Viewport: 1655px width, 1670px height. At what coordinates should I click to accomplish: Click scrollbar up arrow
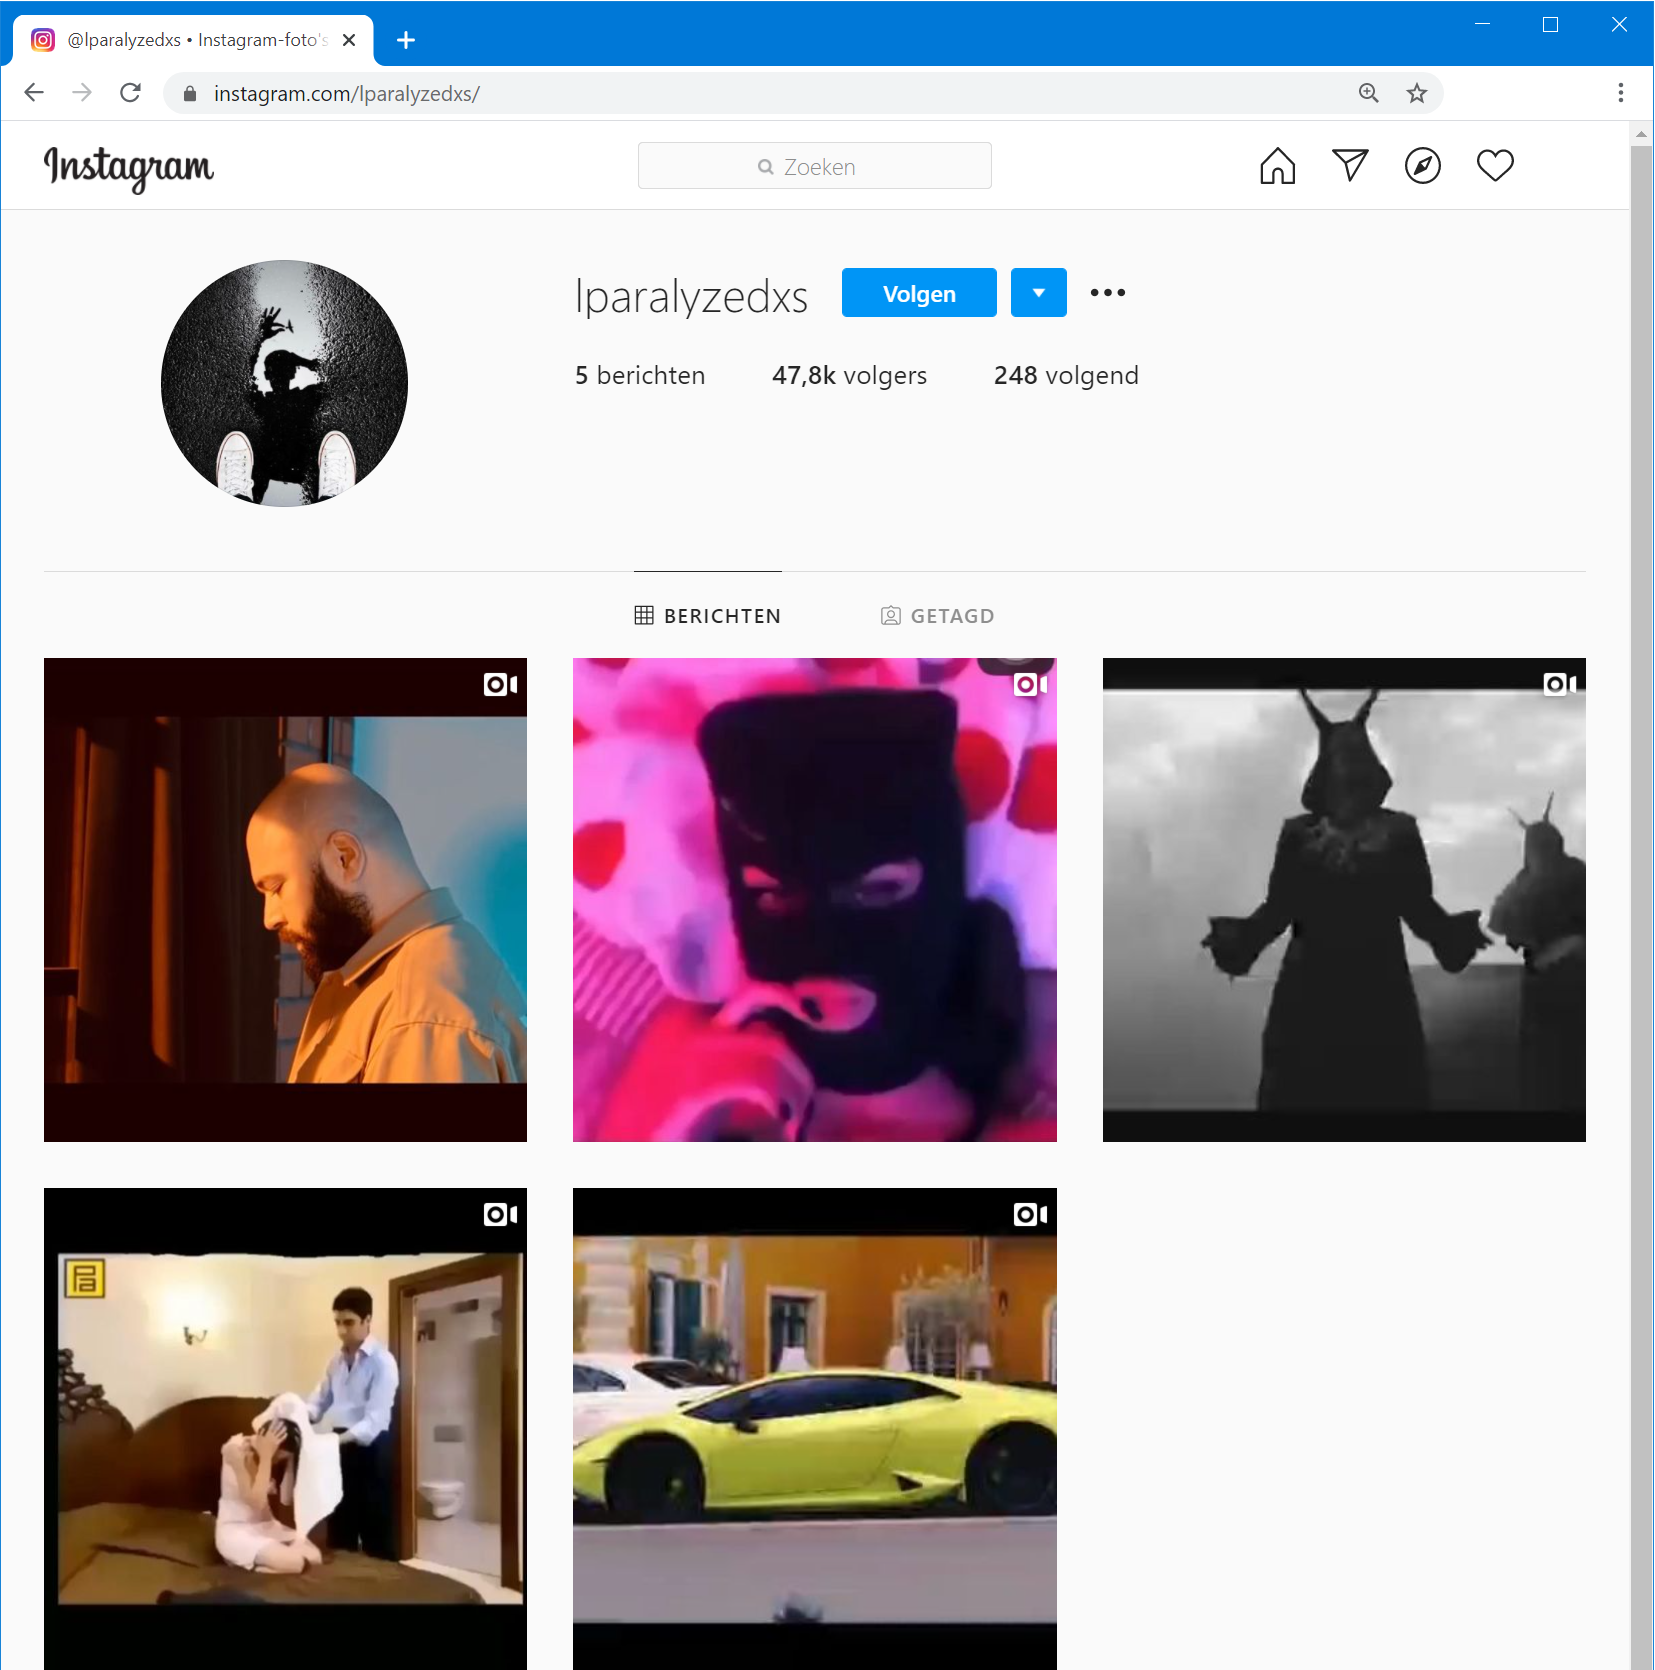[1641, 133]
